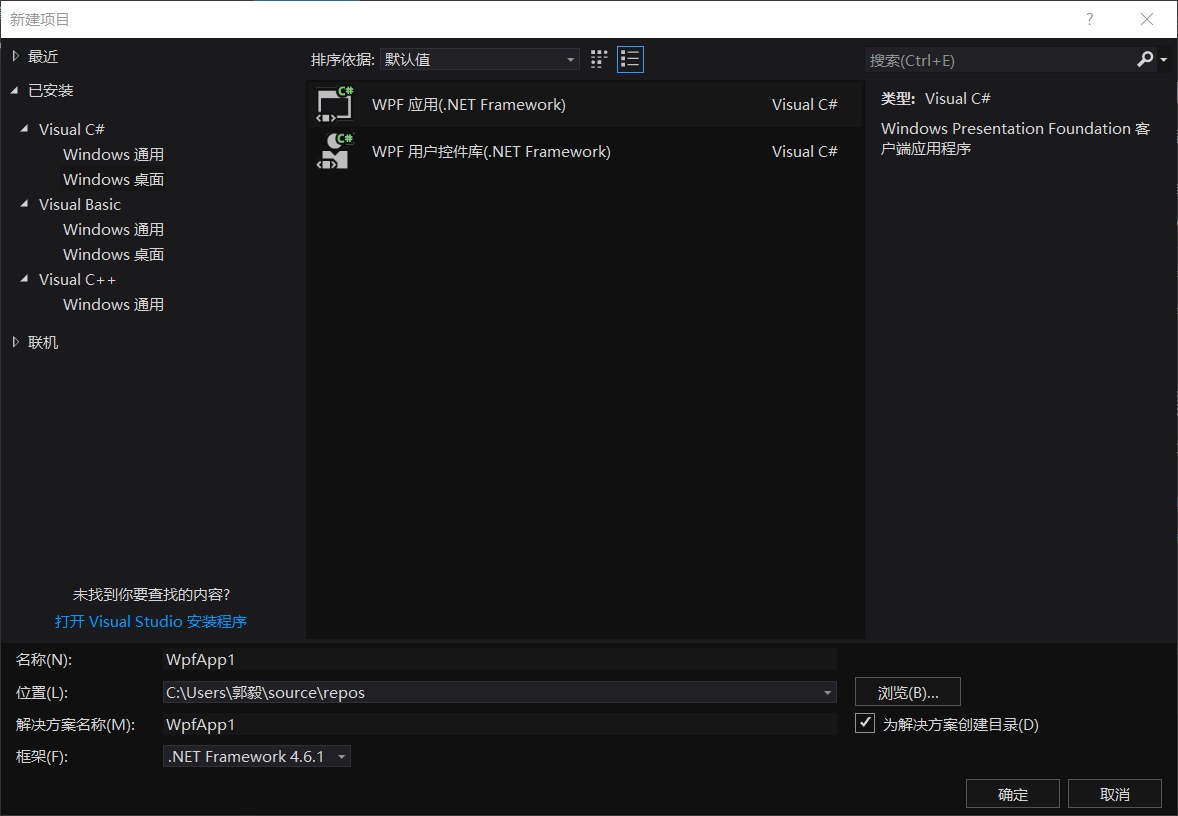Image resolution: width=1178 pixels, height=816 pixels.
Task: Click Visual C# label in WPF 用户控件库 row
Action: pos(804,151)
